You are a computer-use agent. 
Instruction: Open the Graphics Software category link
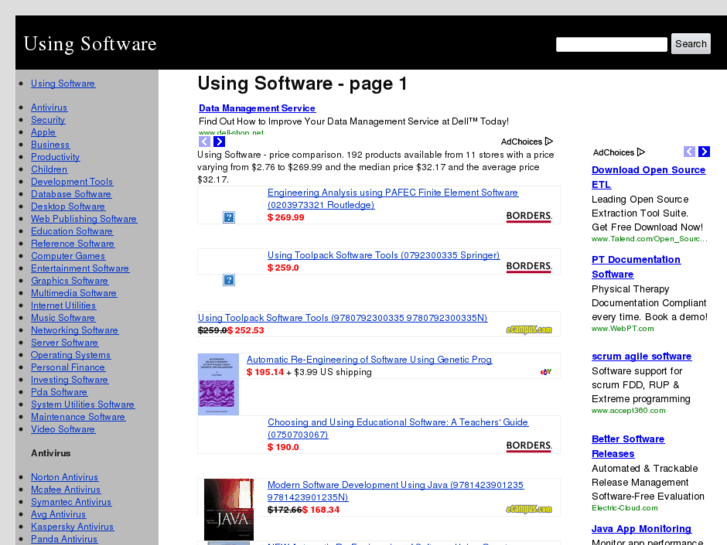coord(70,281)
